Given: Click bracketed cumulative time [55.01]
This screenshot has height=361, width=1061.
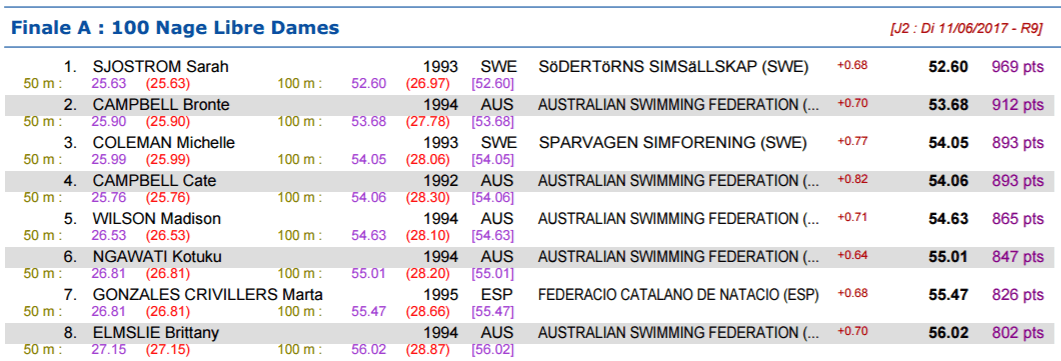Looking at the screenshot, I should tap(492, 274).
